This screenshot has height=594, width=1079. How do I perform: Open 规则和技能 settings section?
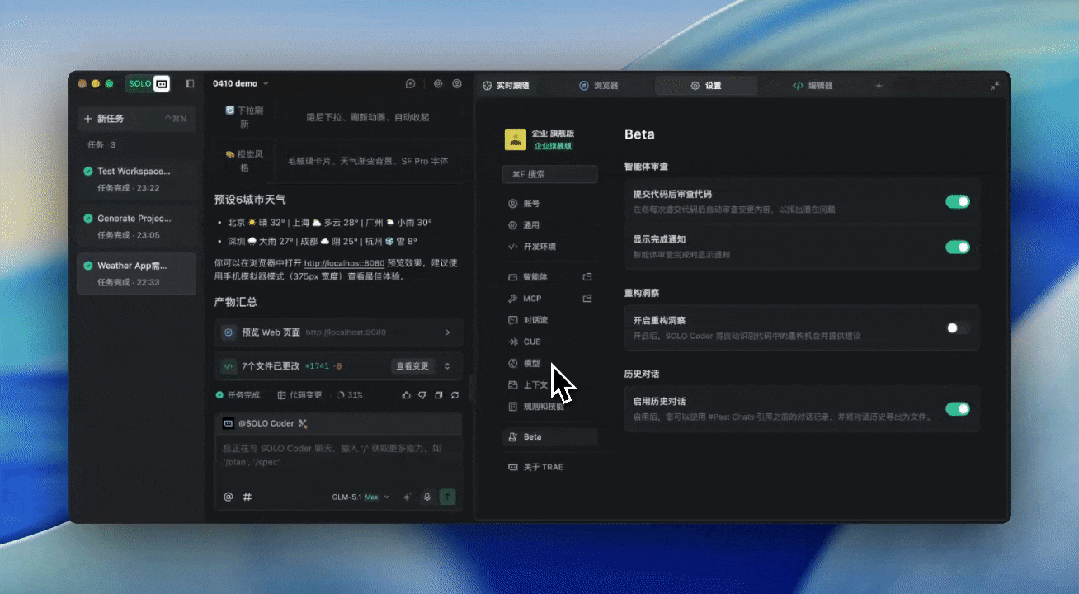(550, 407)
